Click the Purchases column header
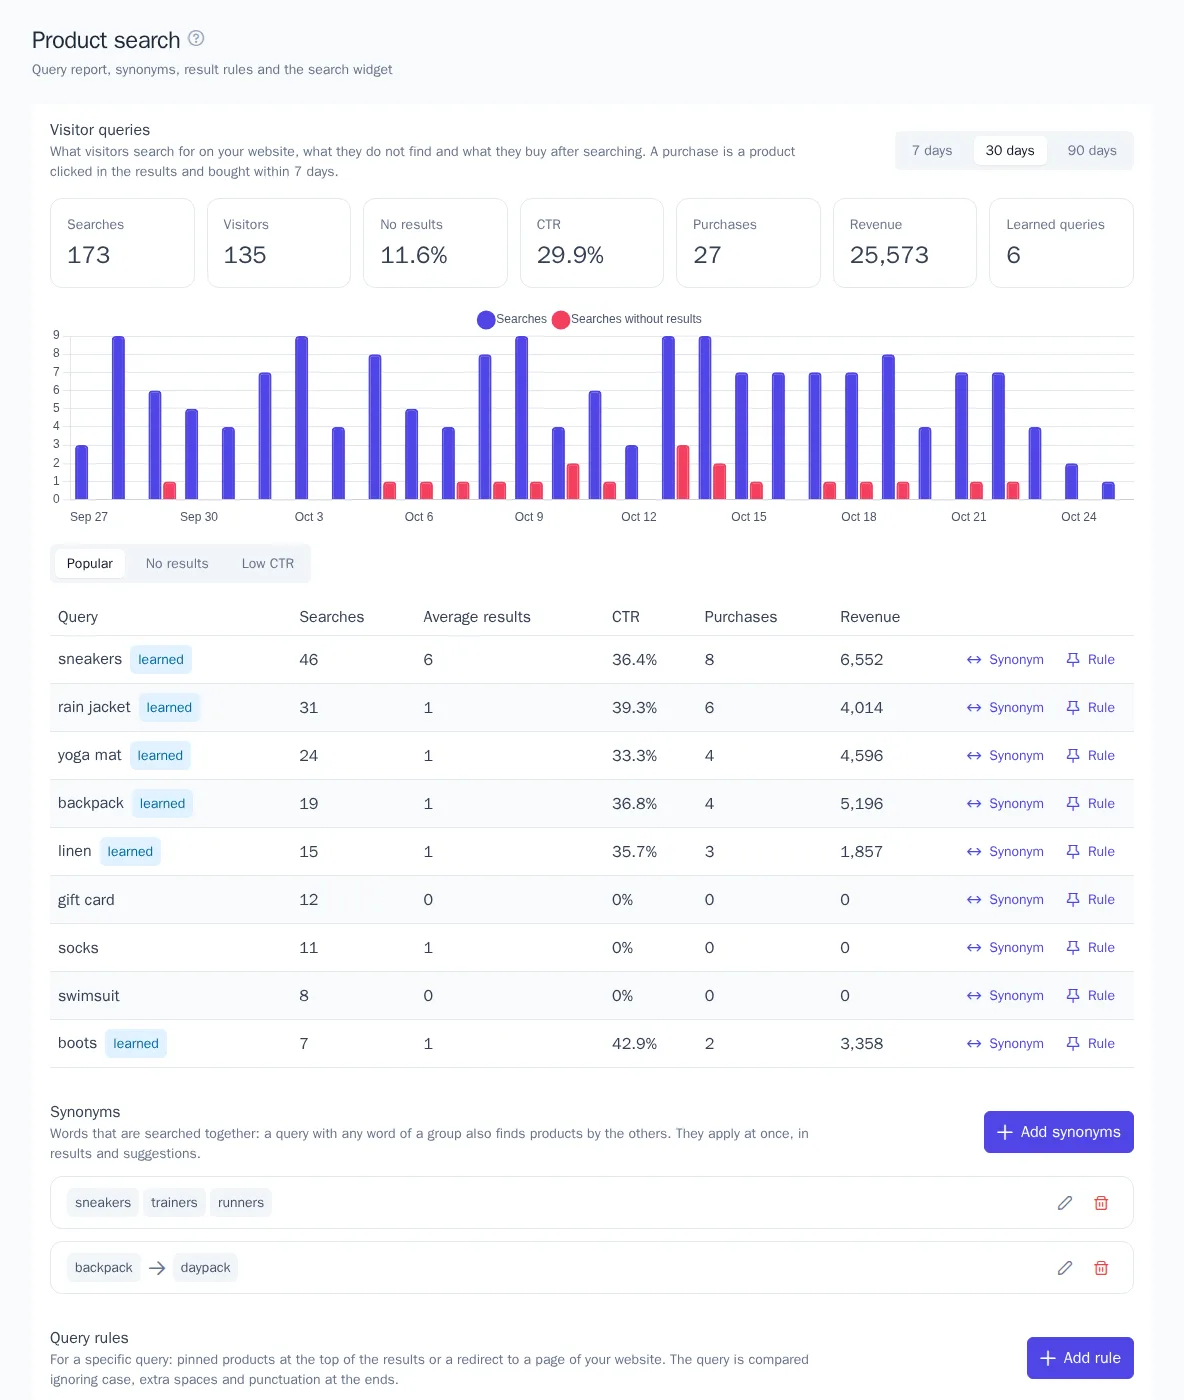Screen dimensions: 1184x1400 [741, 617]
